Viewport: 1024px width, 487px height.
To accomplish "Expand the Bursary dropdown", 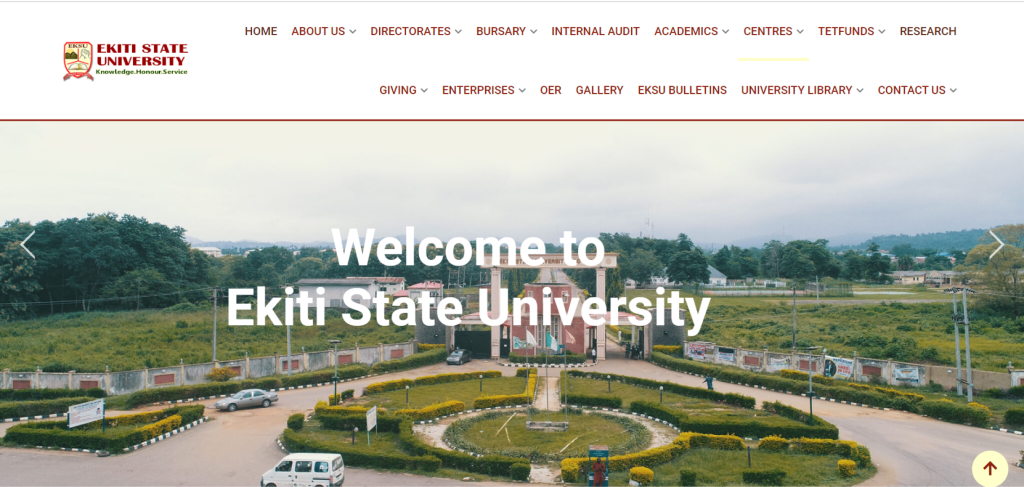I will tap(507, 31).
